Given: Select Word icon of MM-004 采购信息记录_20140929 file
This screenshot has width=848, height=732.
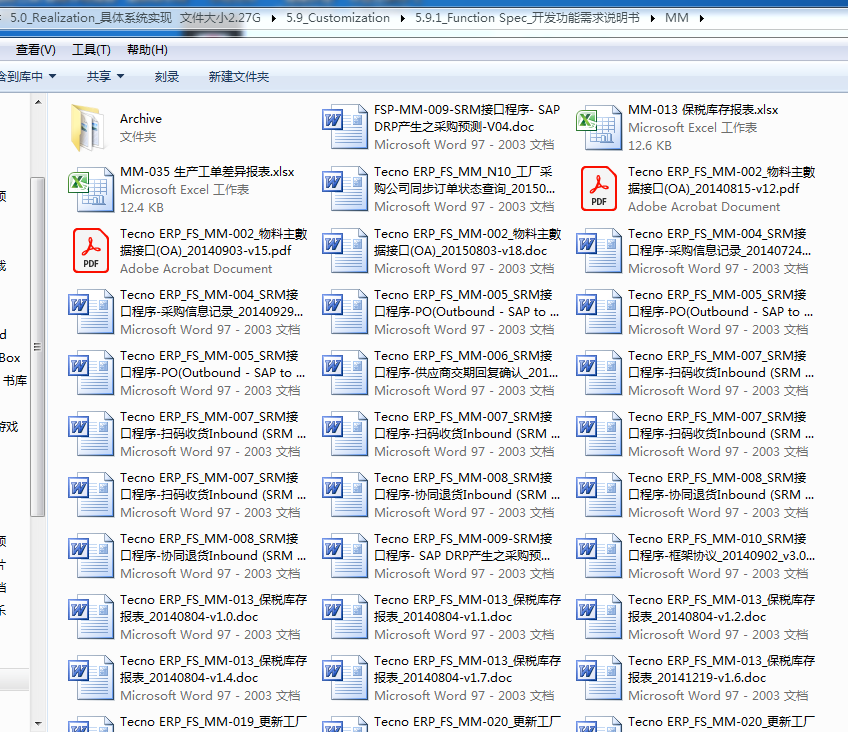Looking at the screenshot, I should (x=90, y=312).
